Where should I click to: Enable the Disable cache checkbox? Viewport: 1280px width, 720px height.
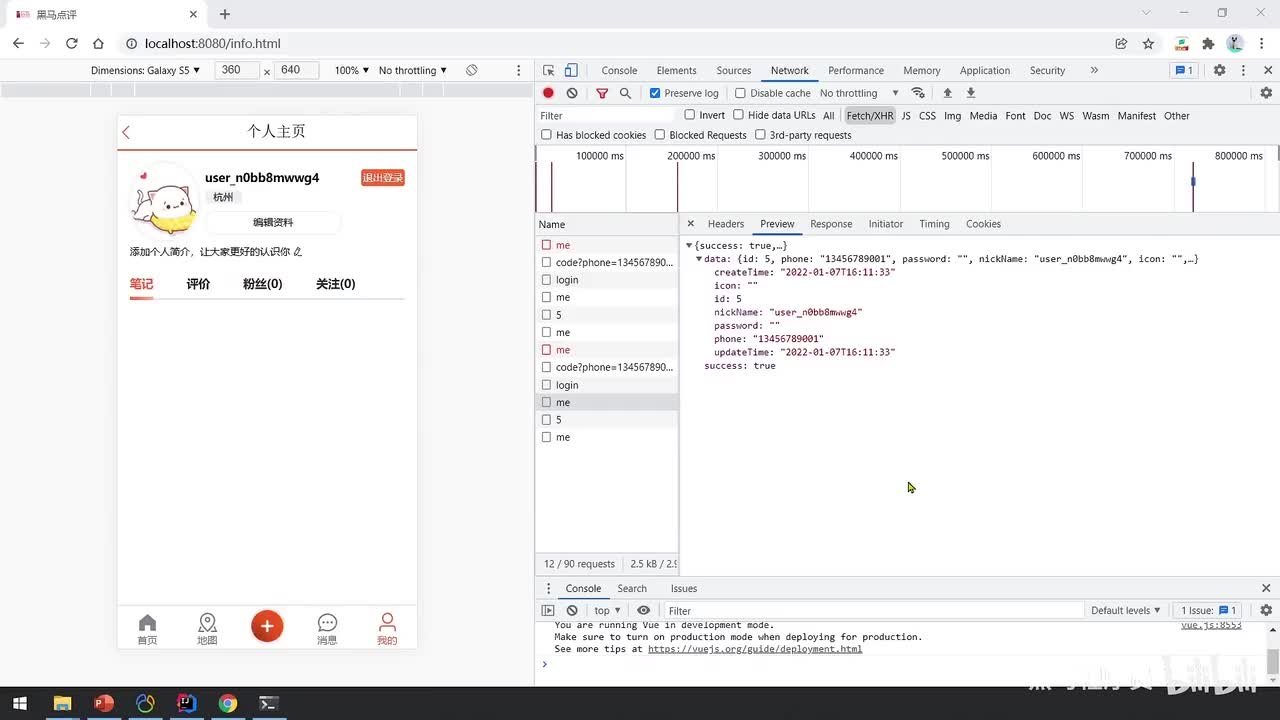(741, 93)
